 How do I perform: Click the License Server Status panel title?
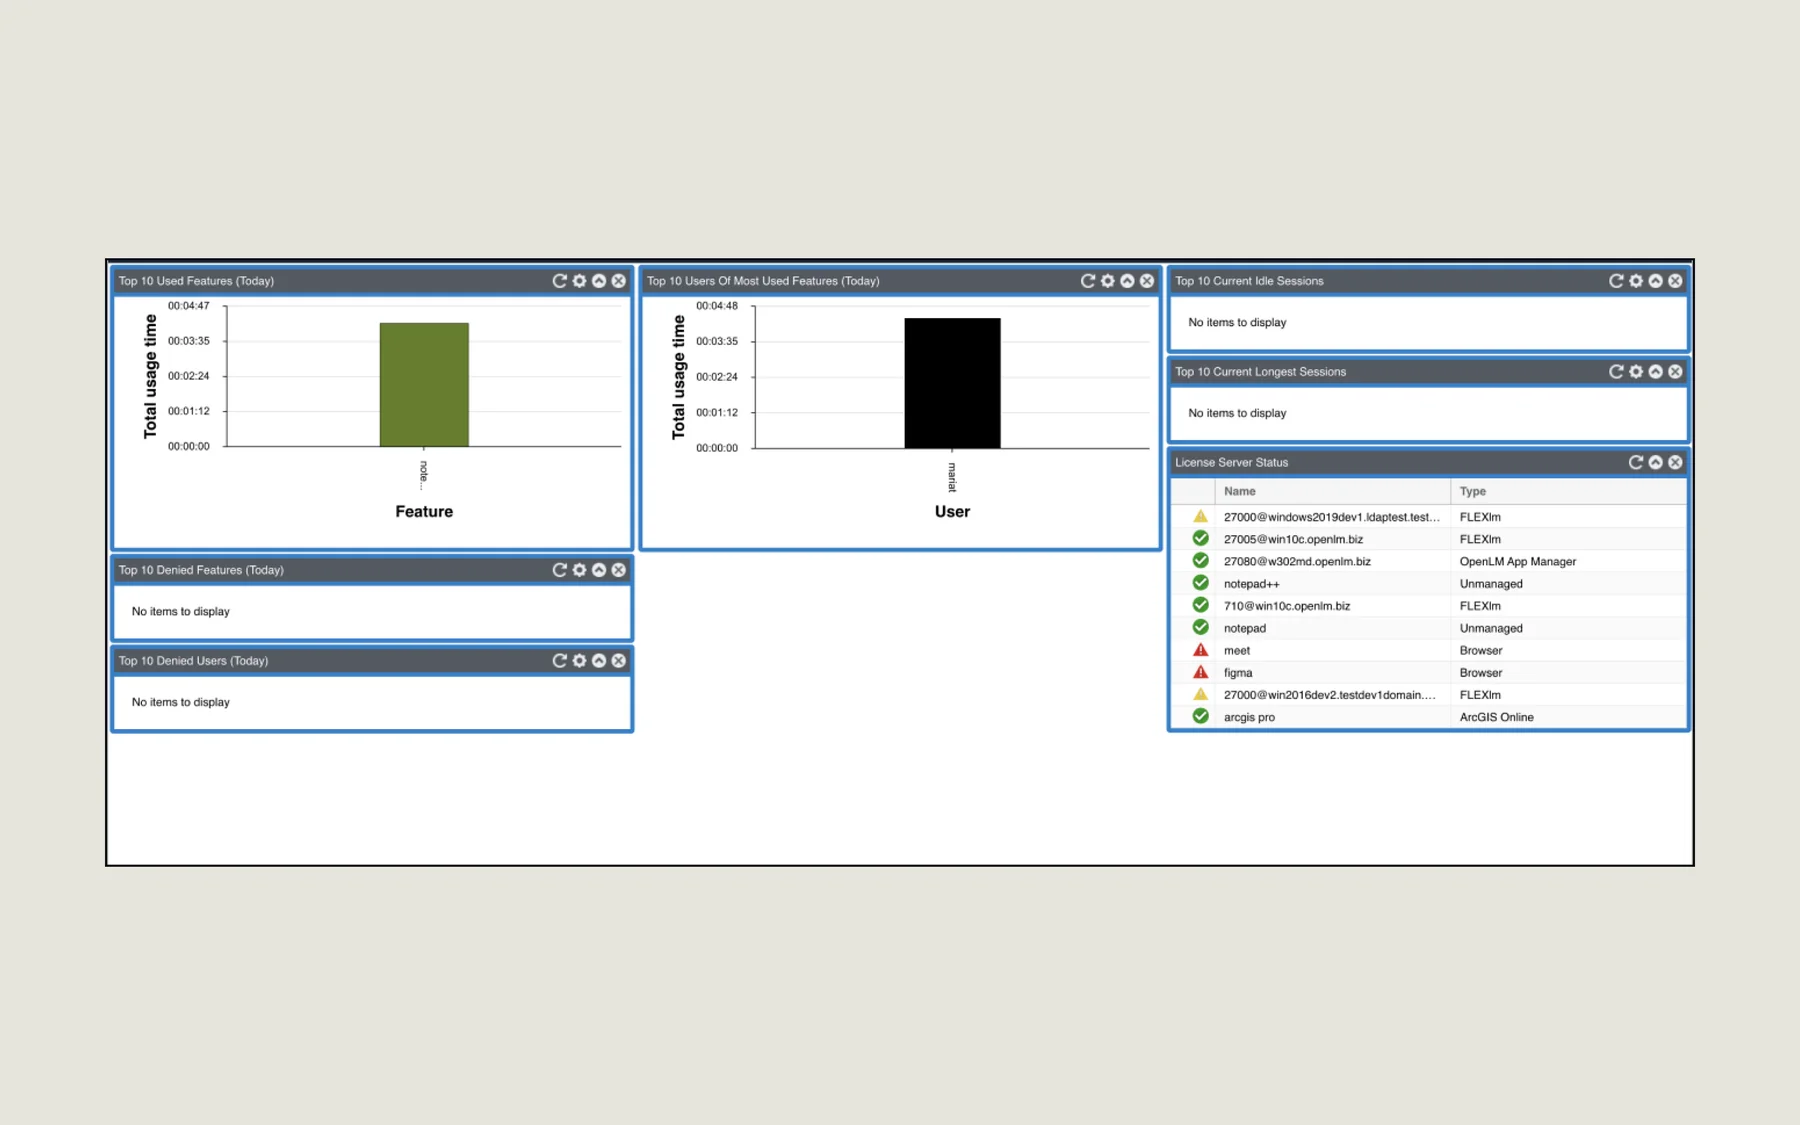pos(1231,462)
